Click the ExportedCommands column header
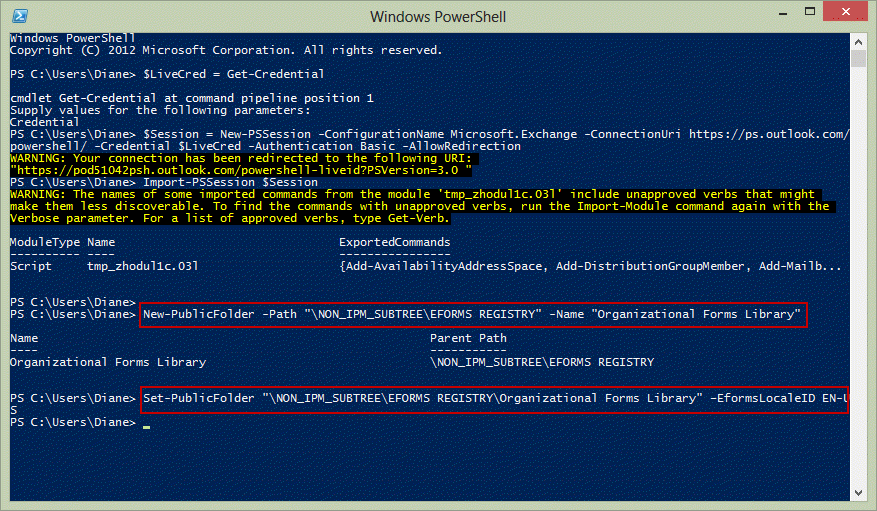 (x=394, y=242)
